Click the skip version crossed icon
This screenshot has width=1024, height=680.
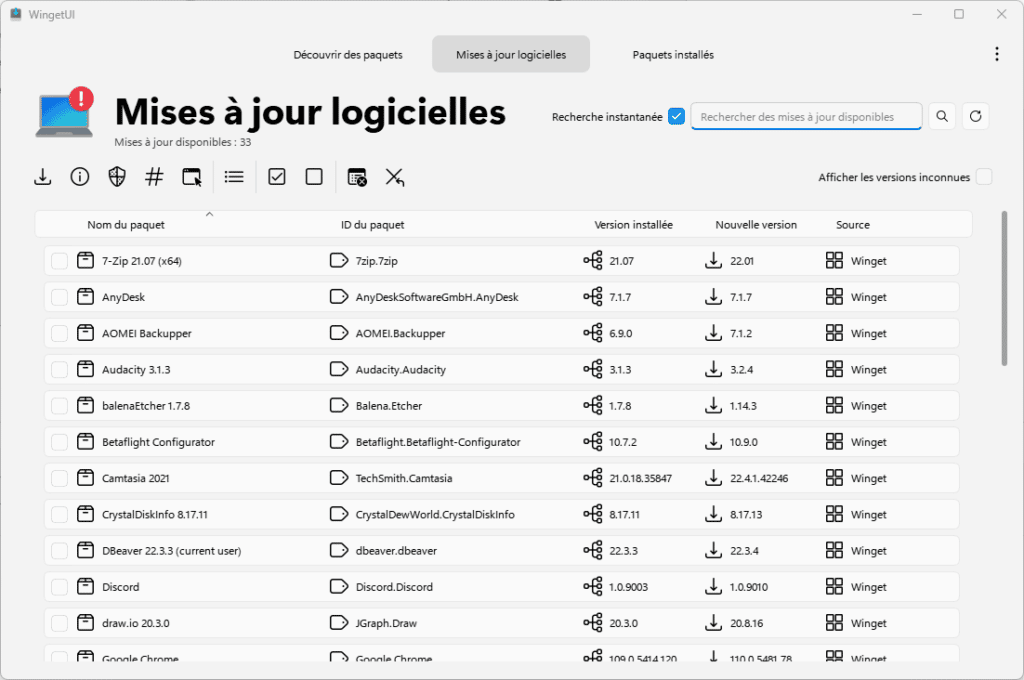394,177
